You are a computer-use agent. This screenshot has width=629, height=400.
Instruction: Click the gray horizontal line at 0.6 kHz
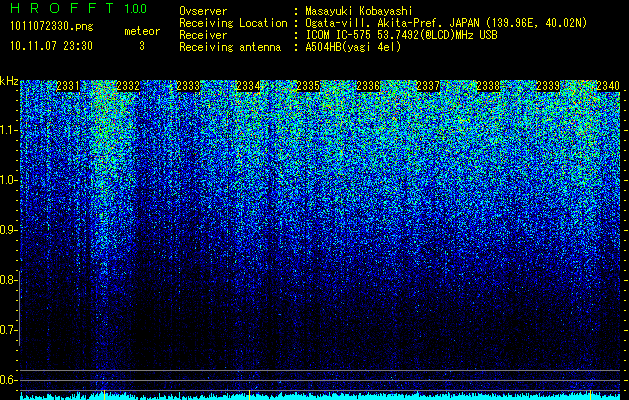click(x=320, y=380)
